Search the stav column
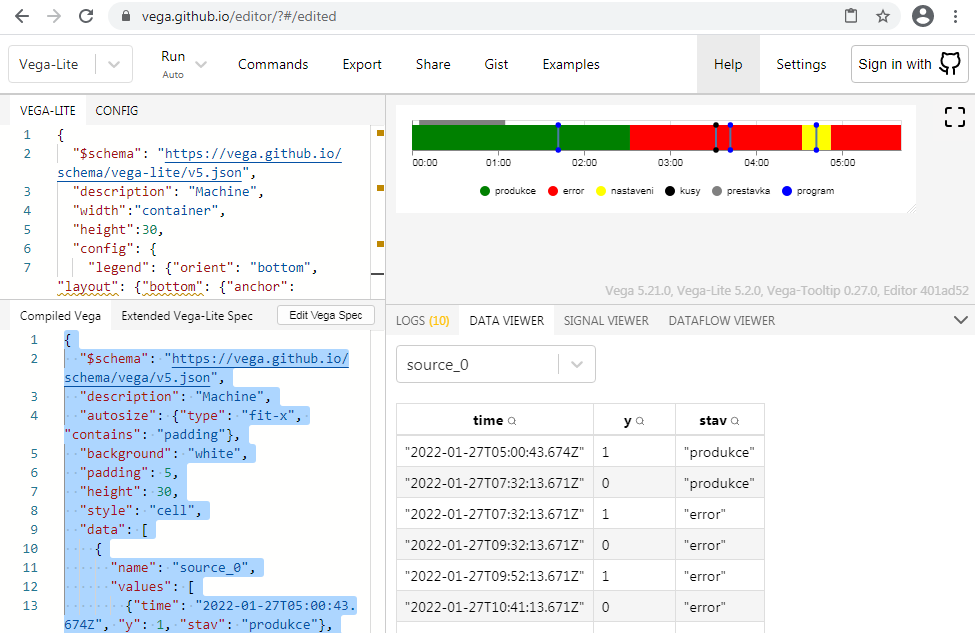Viewport: 975px width, 633px height. (x=735, y=421)
